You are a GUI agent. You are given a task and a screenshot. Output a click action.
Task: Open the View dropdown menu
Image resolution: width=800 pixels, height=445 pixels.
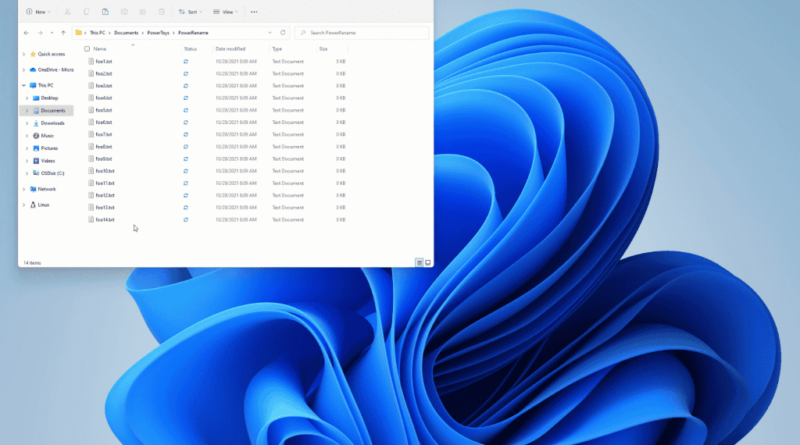226,12
